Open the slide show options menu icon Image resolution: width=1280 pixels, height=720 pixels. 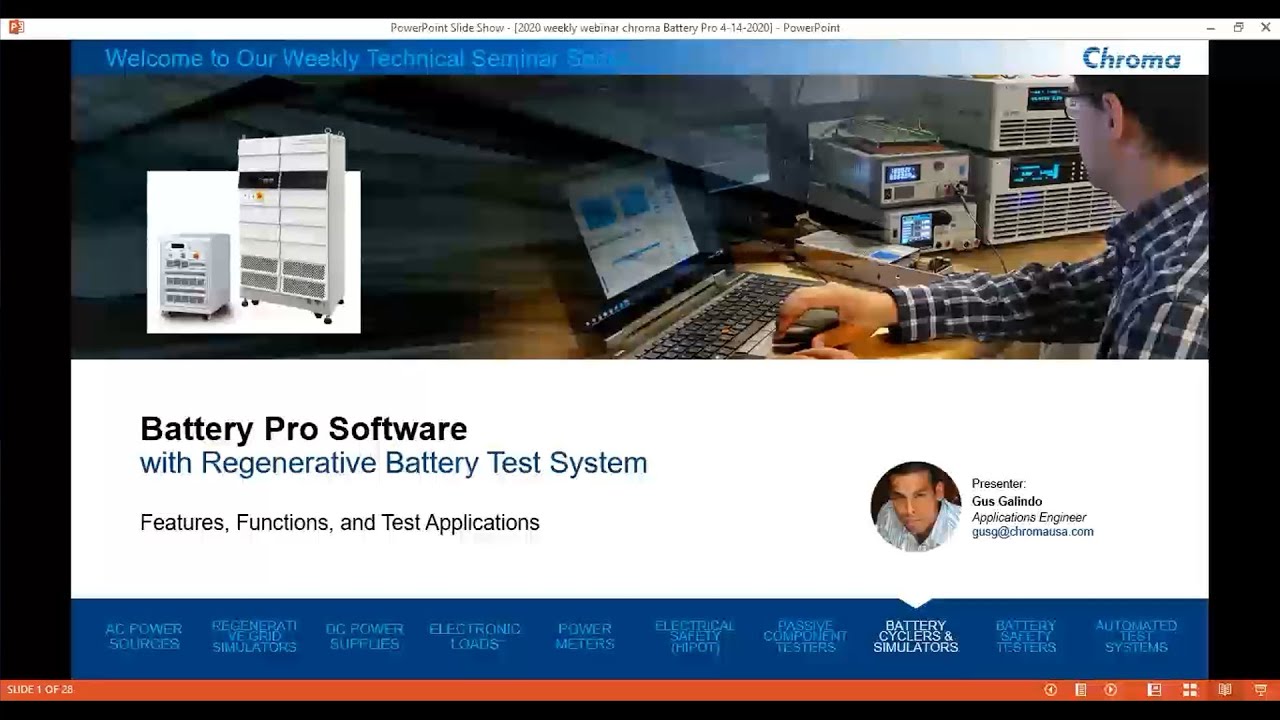tap(1080, 690)
